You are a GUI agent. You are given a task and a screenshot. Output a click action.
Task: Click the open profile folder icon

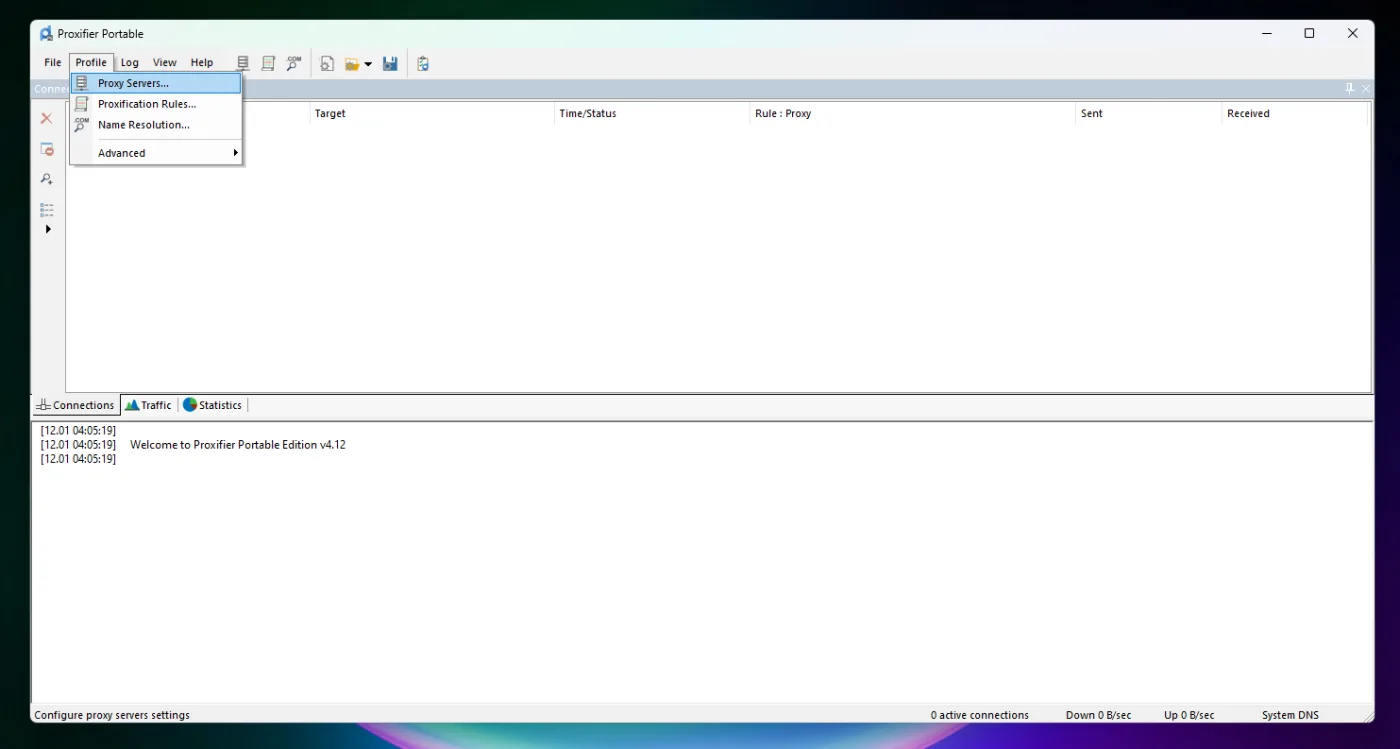352,64
